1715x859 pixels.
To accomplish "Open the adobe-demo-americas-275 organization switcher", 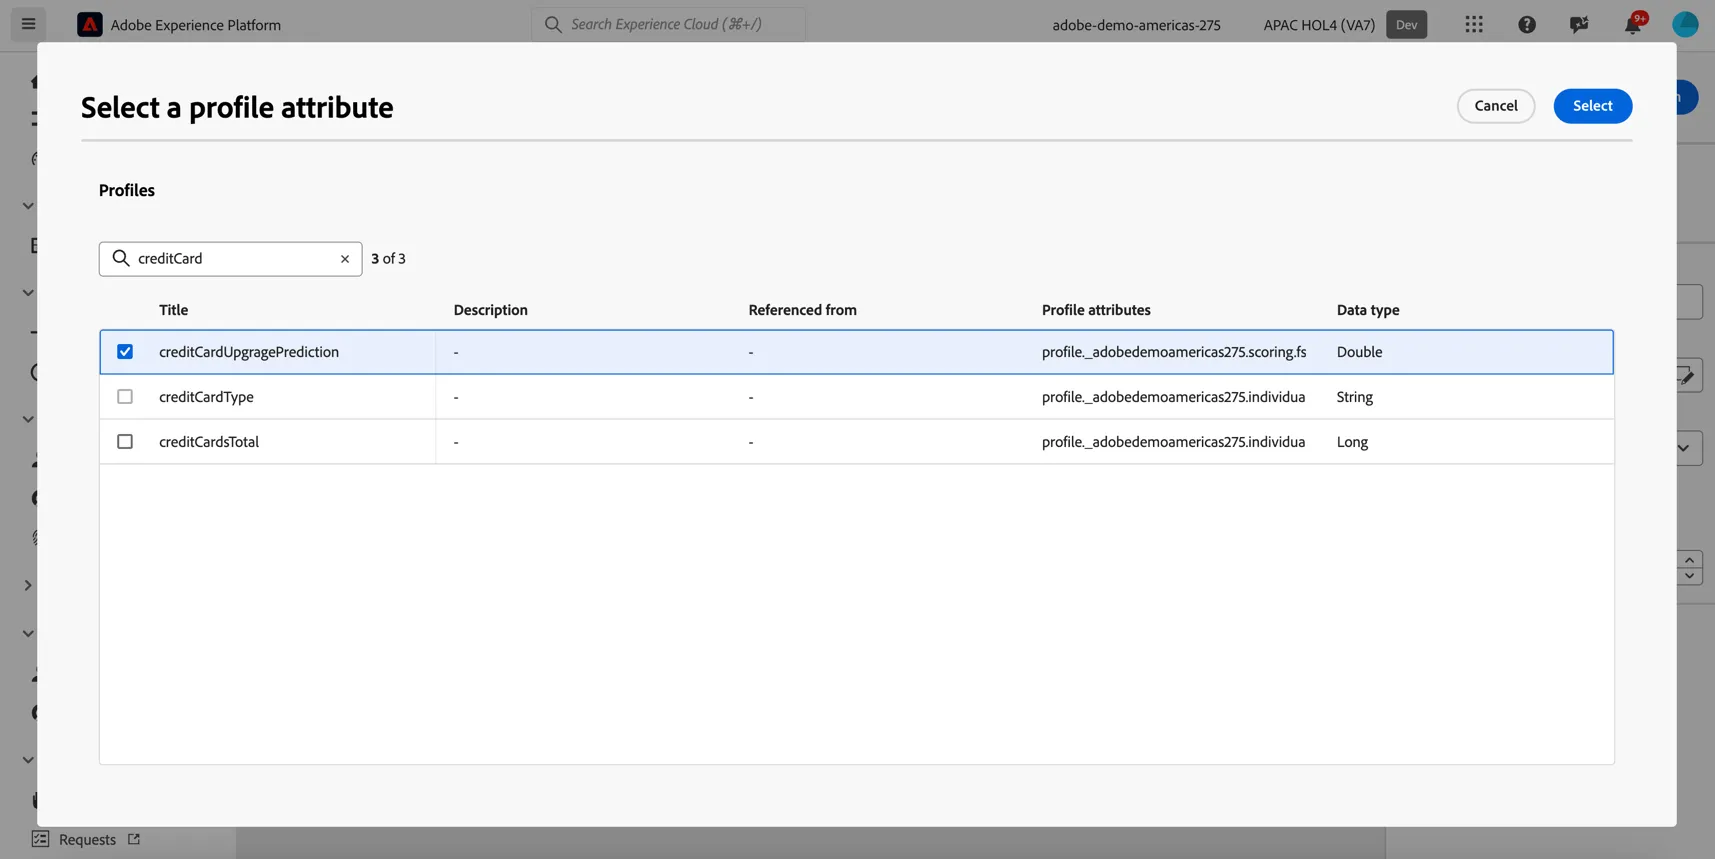I will (x=1136, y=25).
